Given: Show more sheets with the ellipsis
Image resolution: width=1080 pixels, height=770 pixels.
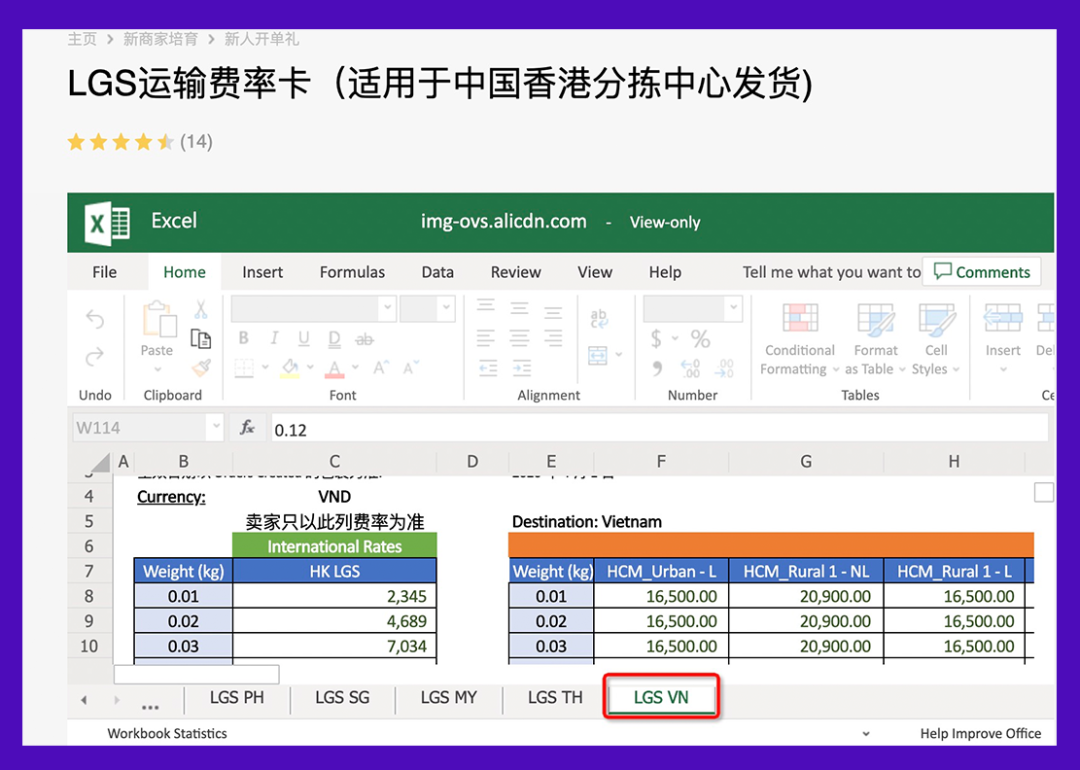Looking at the screenshot, I should coord(150,705).
